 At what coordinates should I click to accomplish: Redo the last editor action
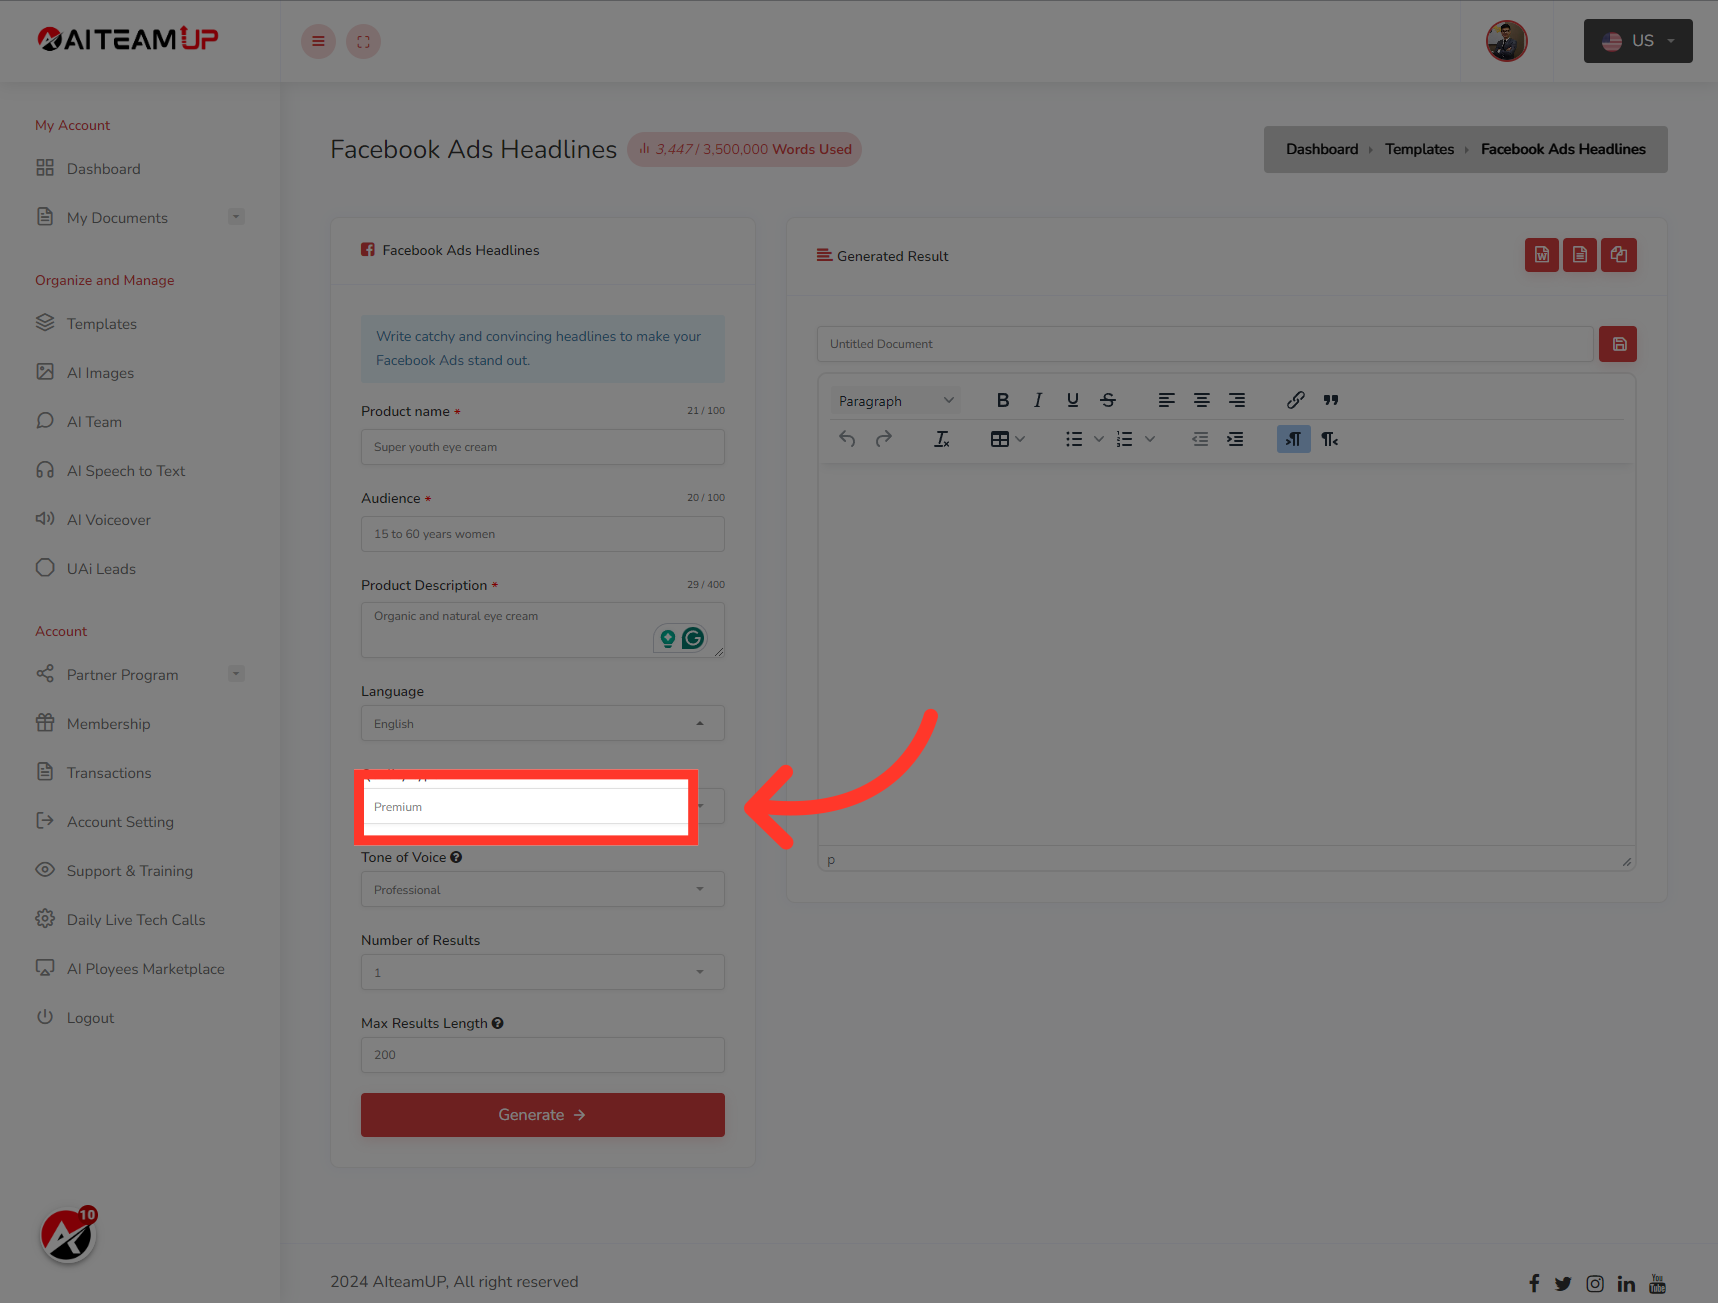point(883,439)
